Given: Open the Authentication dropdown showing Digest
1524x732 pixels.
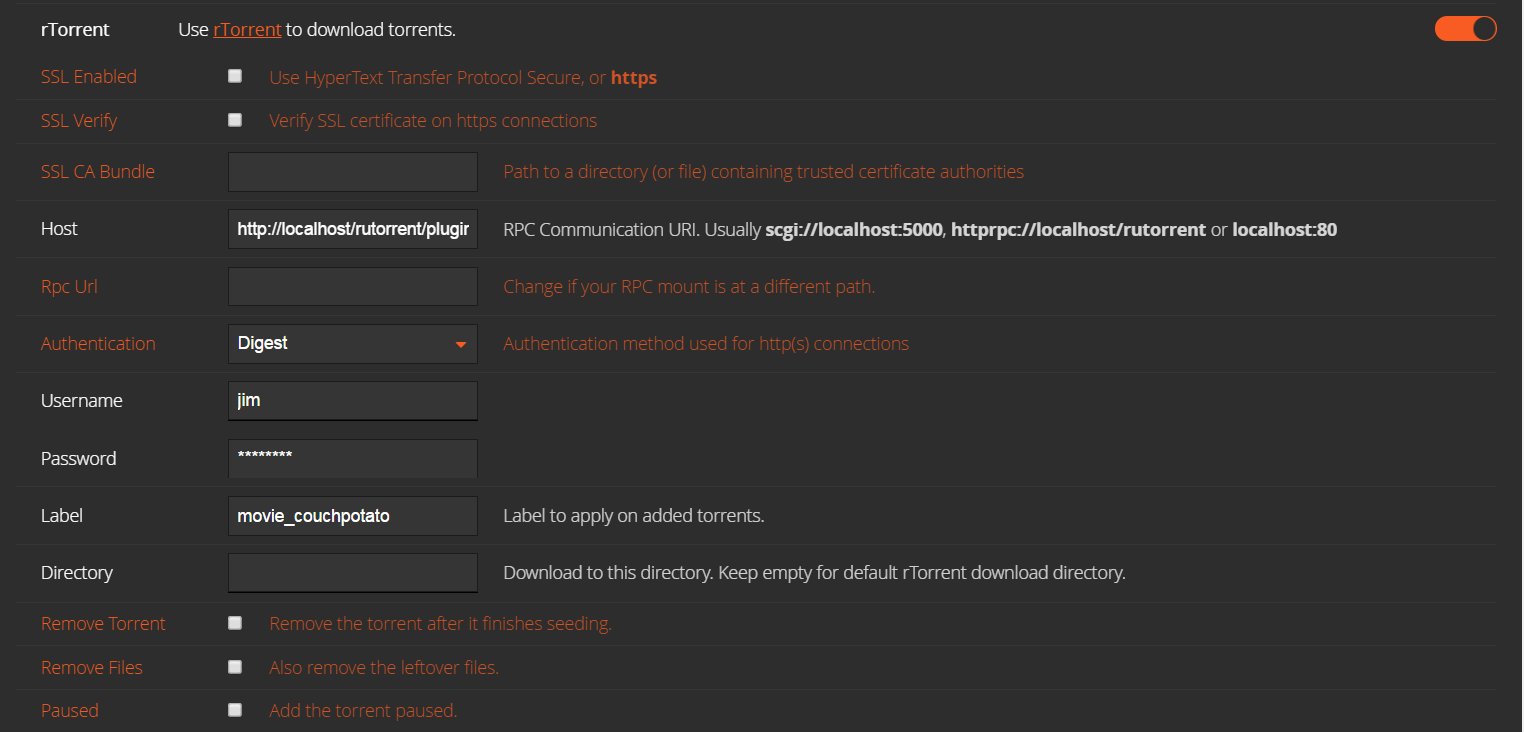Looking at the screenshot, I should coord(353,343).
